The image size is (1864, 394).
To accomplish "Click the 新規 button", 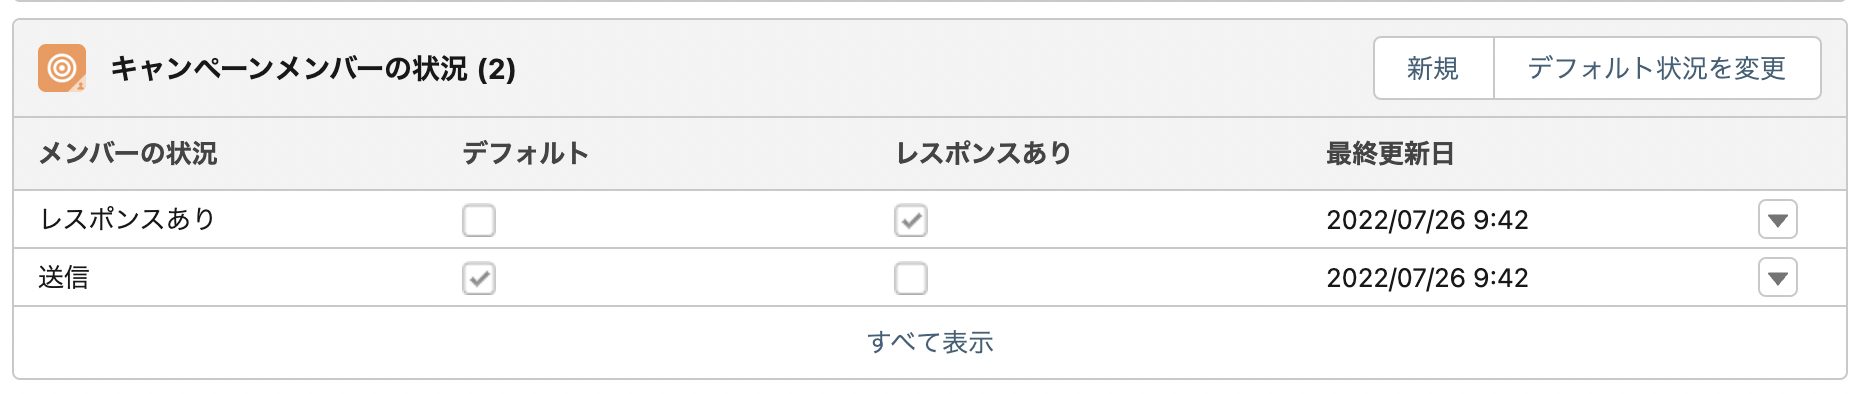I will [x=1433, y=68].
